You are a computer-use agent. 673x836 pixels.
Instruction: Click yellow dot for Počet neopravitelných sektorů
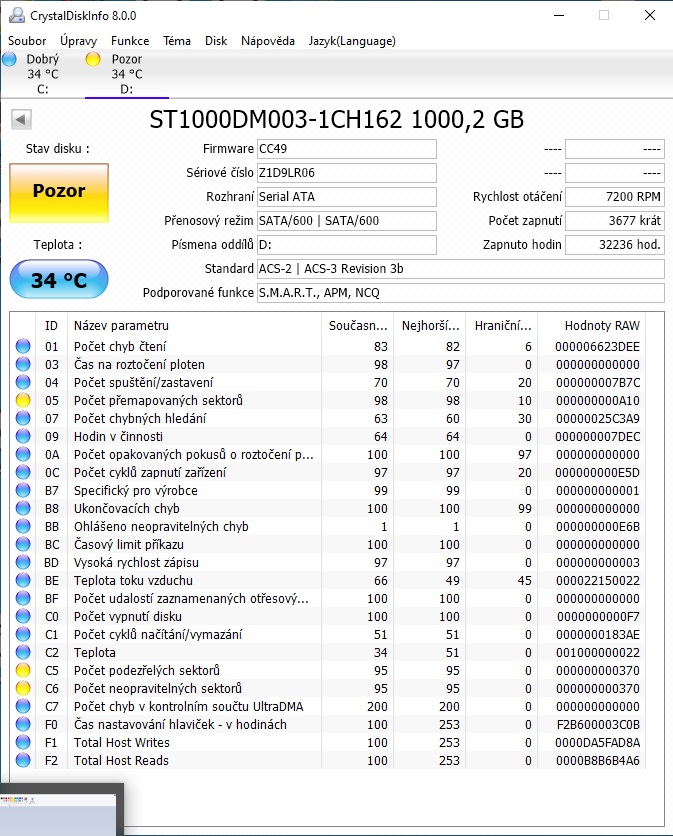23,688
